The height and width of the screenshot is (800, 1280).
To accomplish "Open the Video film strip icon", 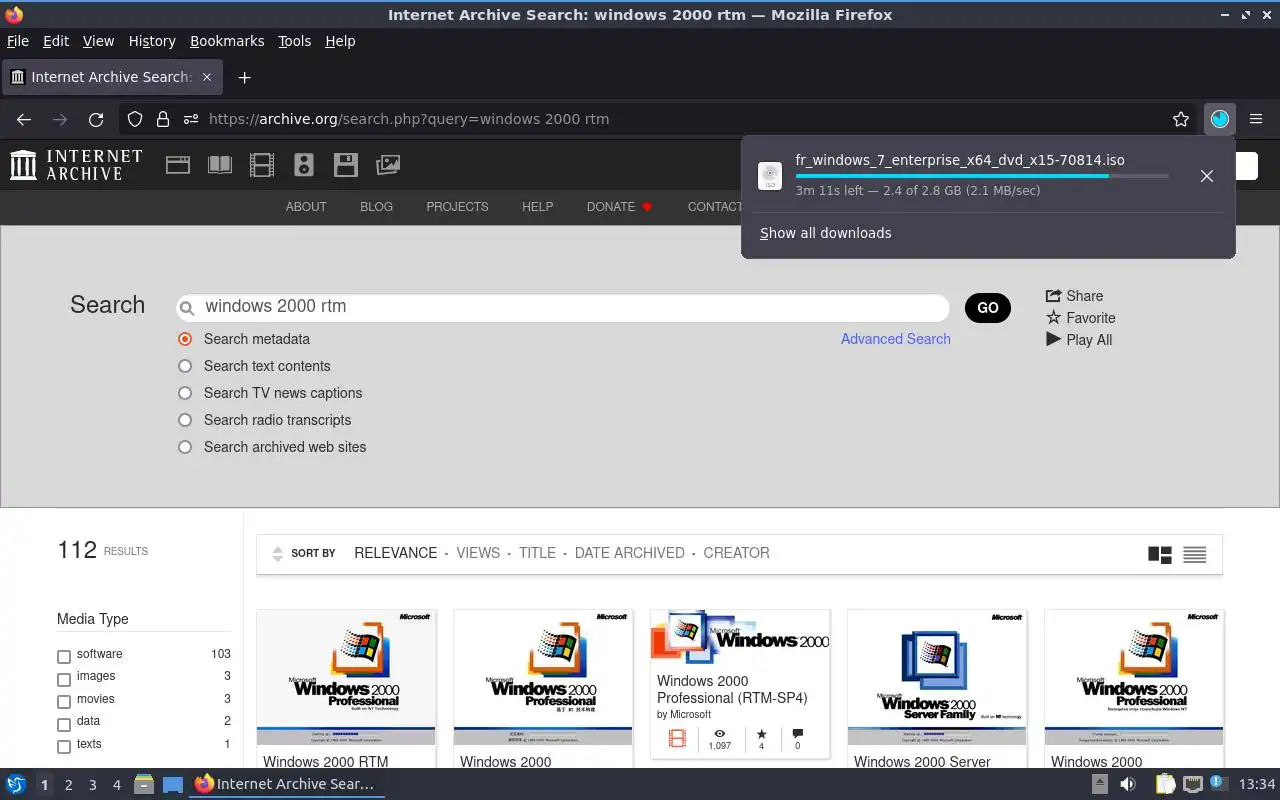I will 262,165.
